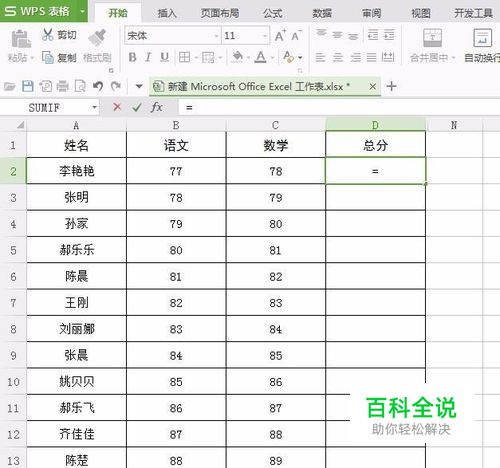This screenshot has width=500, height=468.
Task: Click the Undo arrow
Action: point(98,86)
